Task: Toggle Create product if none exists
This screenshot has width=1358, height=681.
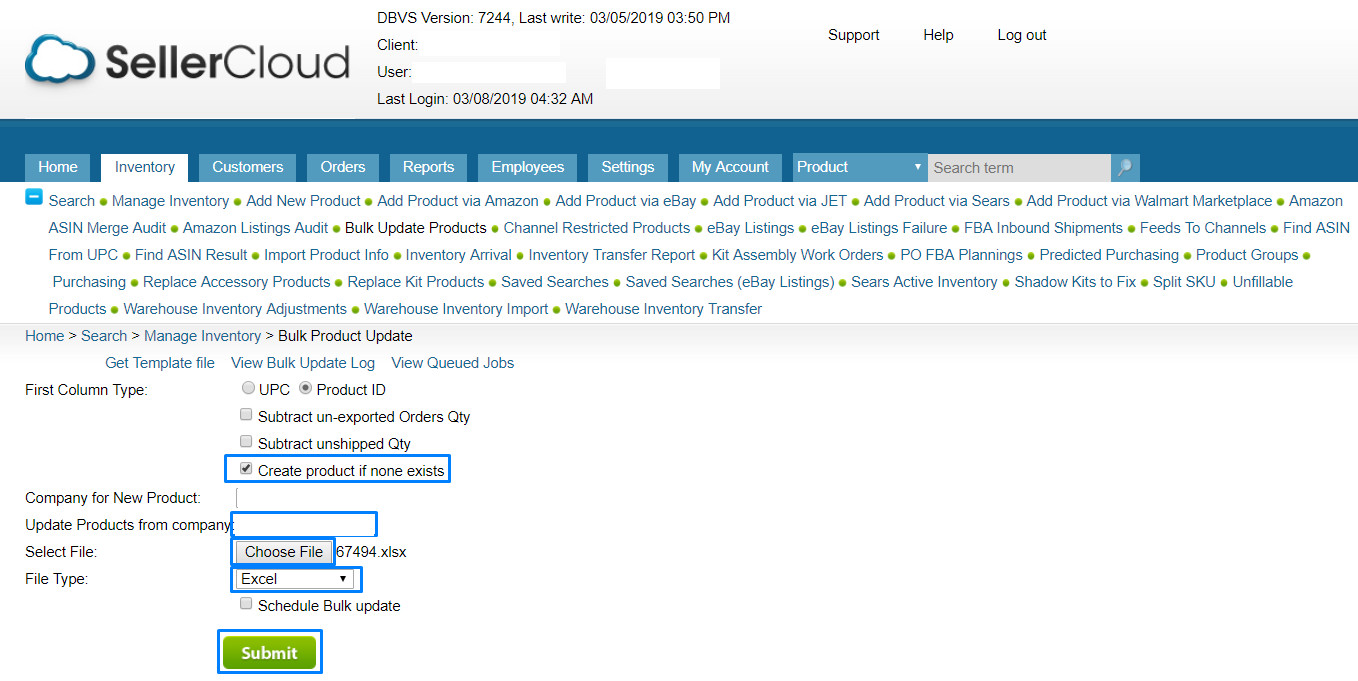Action: click(246, 469)
